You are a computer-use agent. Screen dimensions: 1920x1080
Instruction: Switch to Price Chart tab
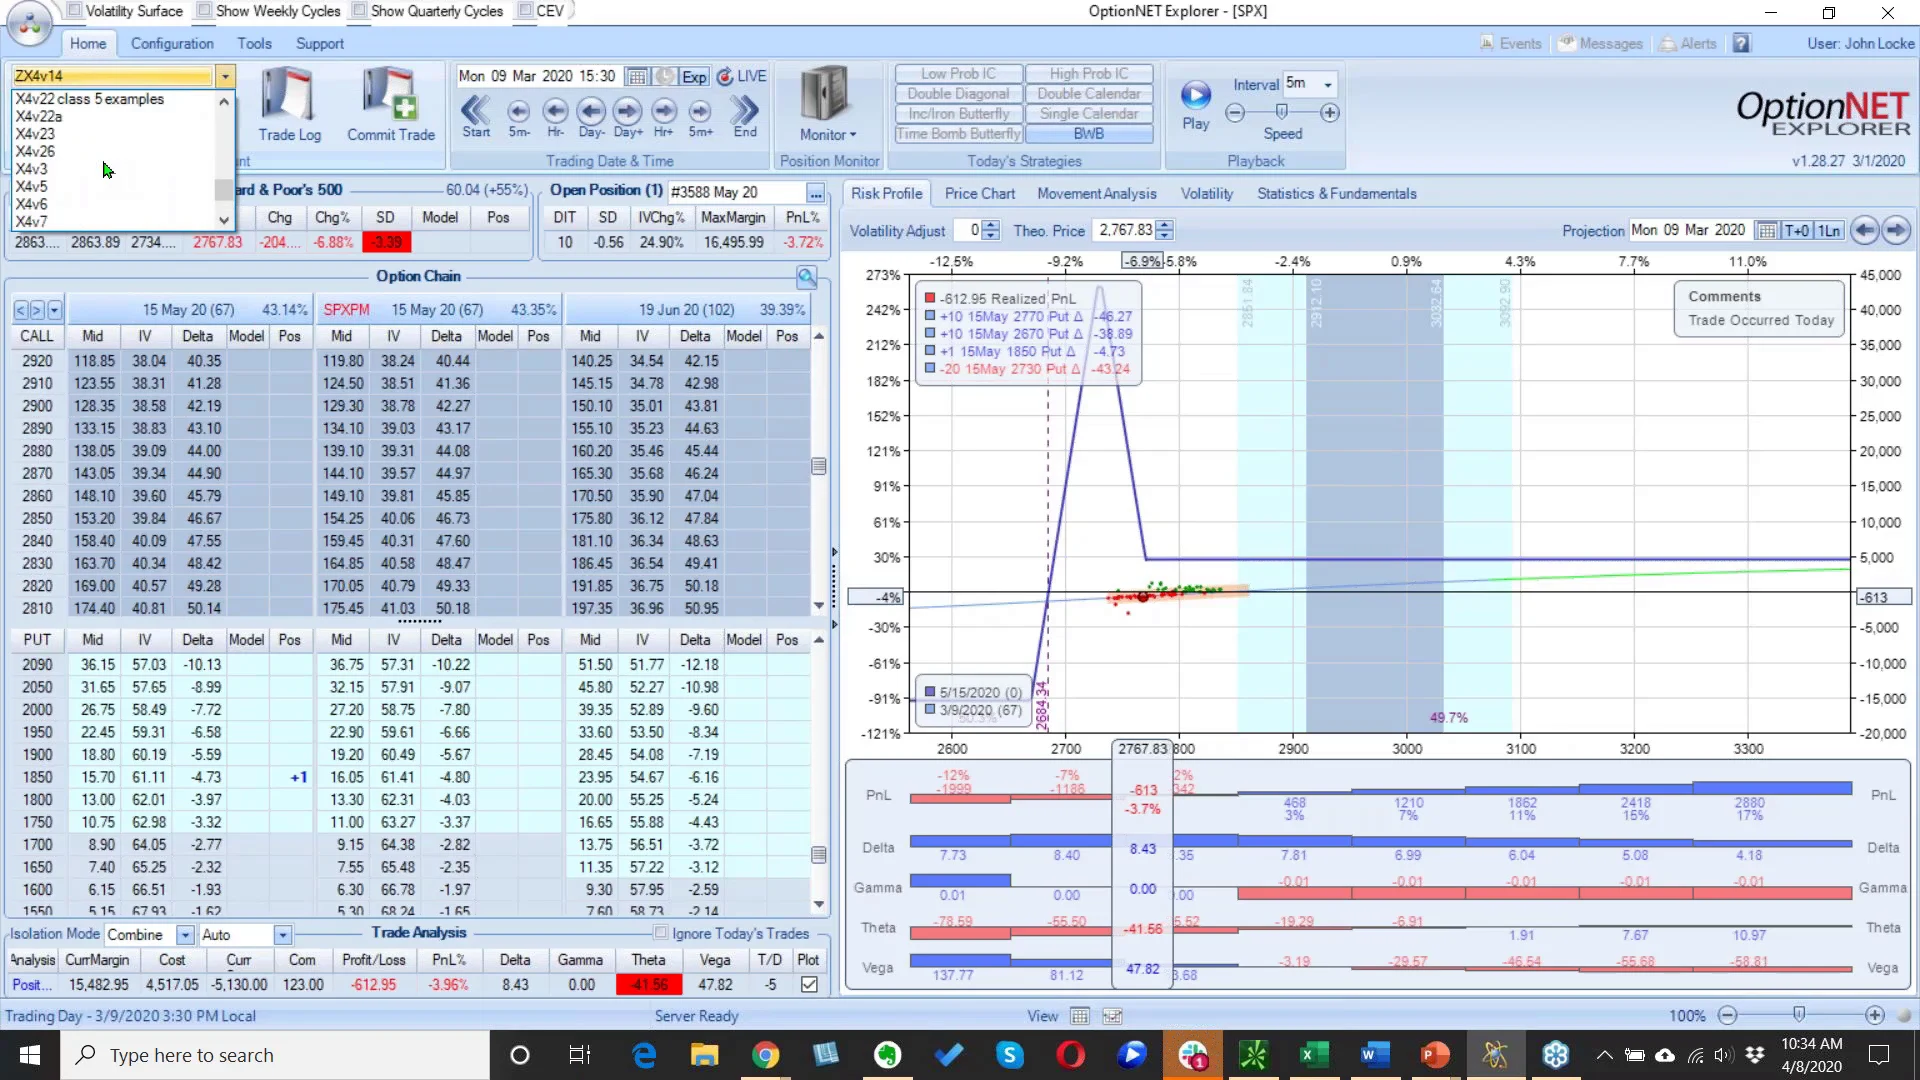(979, 194)
